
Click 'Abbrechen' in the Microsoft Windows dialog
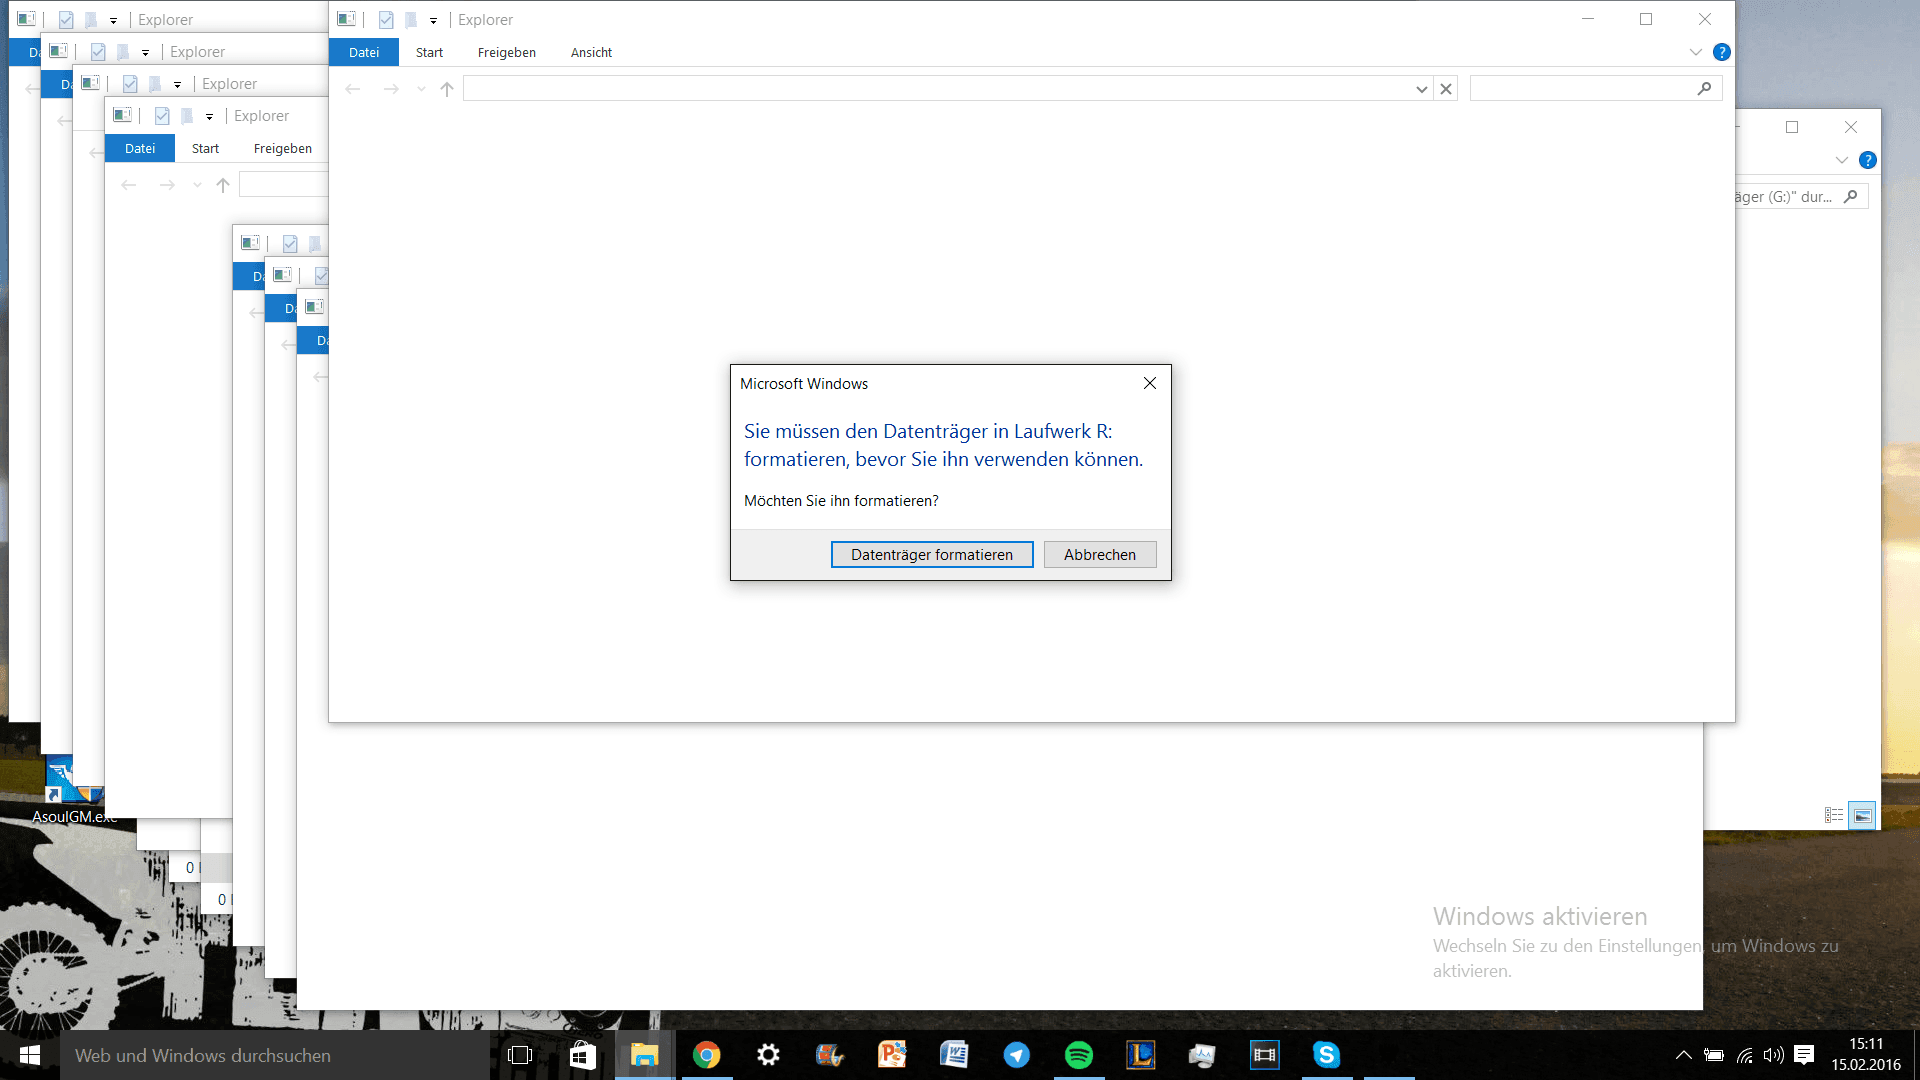tap(1100, 555)
